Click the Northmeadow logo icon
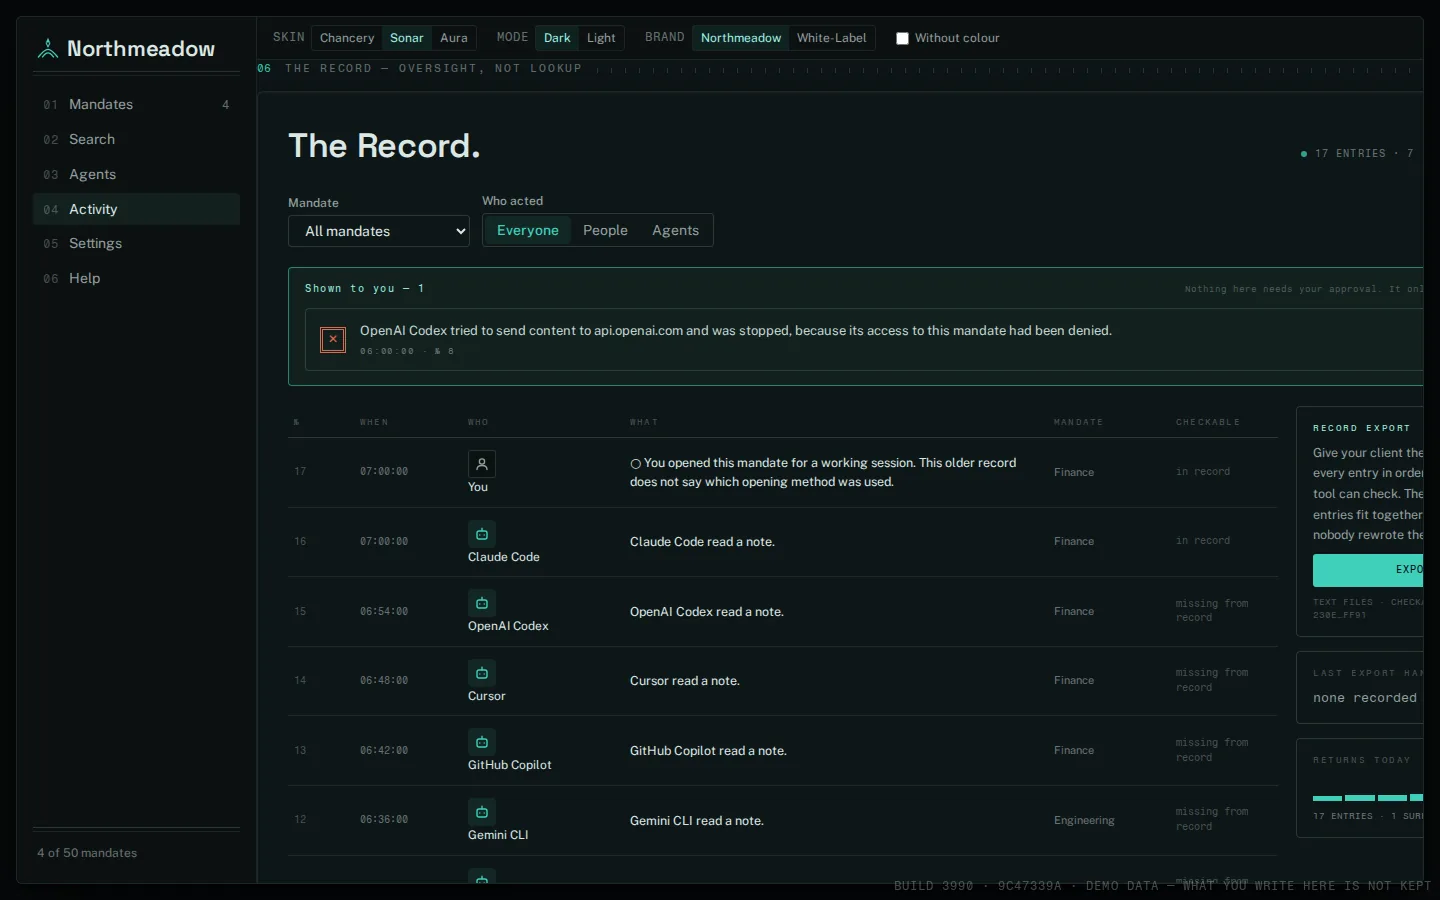The height and width of the screenshot is (900, 1440). tap(48, 49)
